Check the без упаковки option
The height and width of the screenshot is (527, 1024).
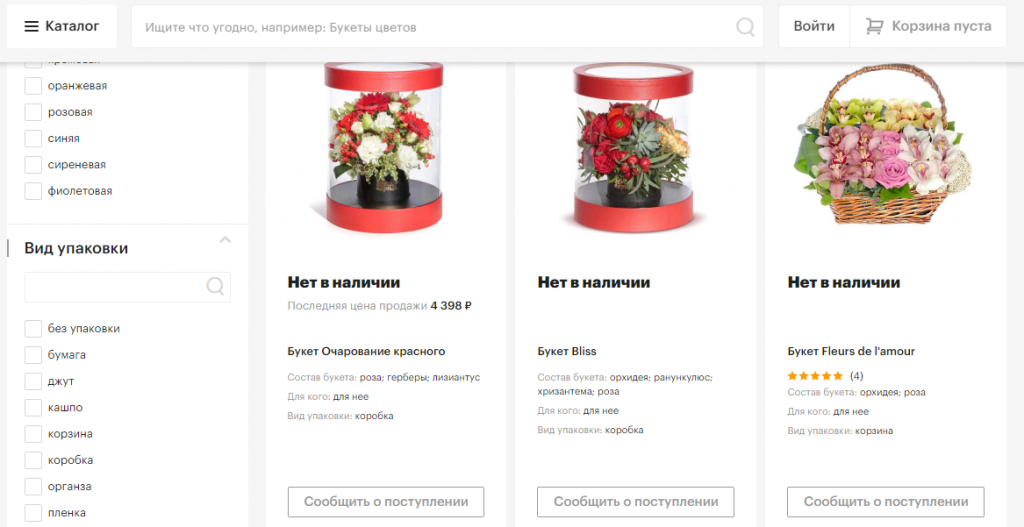(x=33, y=328)
